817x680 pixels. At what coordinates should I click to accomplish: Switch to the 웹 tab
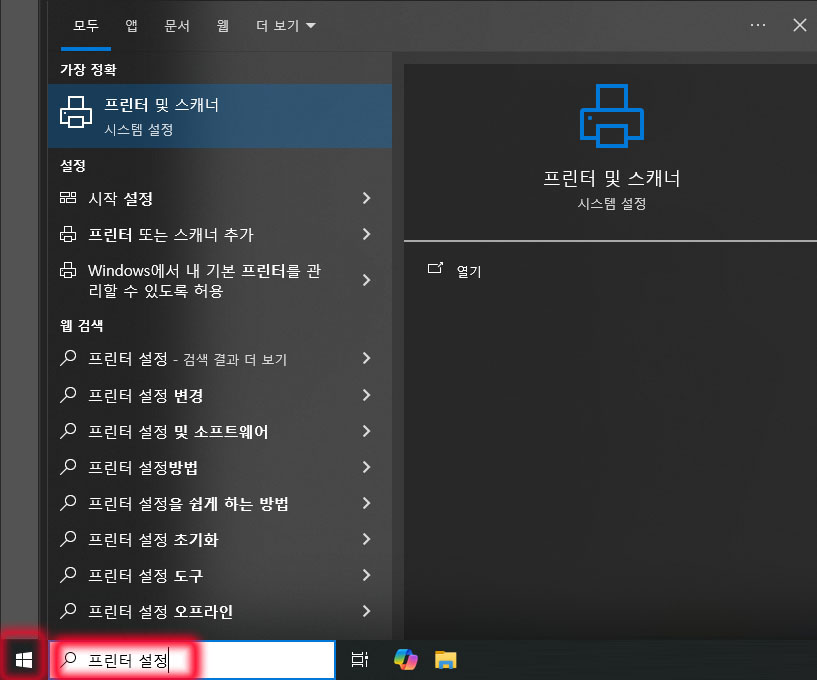click(223, 26)
